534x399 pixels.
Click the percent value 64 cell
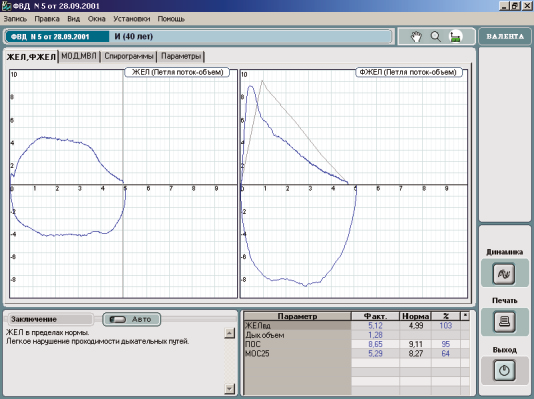tap(446, 353)
